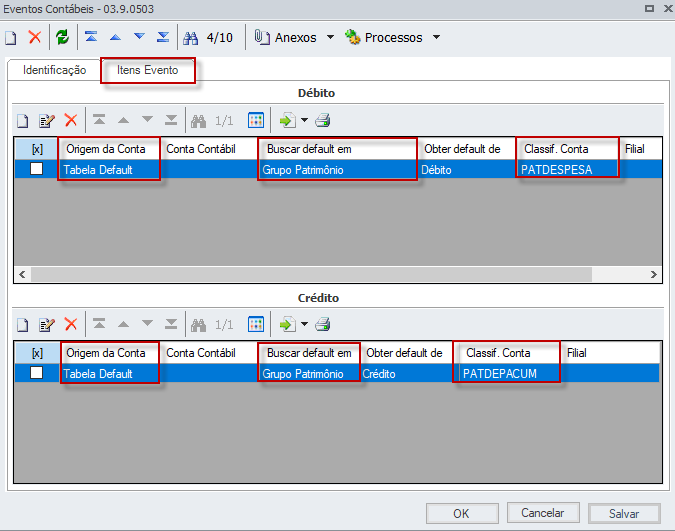Click Débito toolbar binoculars search icon
Image resolution: width=675 pixels, height=531 pixels.
coord(198,121)
